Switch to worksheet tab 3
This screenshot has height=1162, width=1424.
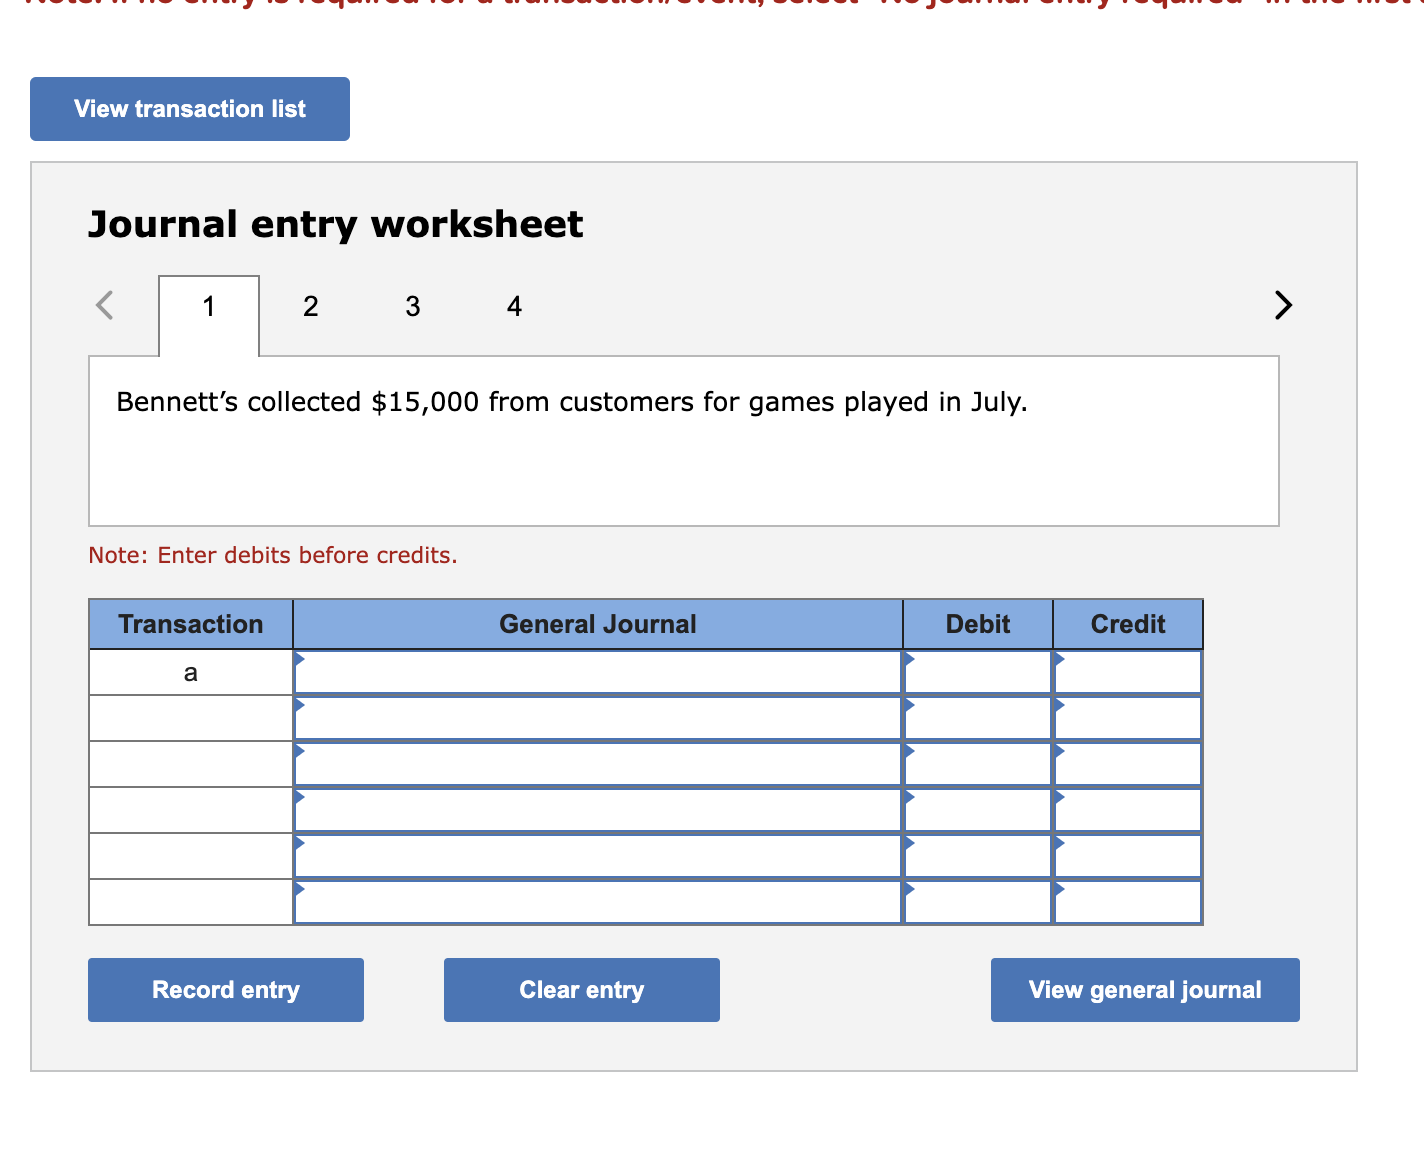pos(413,306)
